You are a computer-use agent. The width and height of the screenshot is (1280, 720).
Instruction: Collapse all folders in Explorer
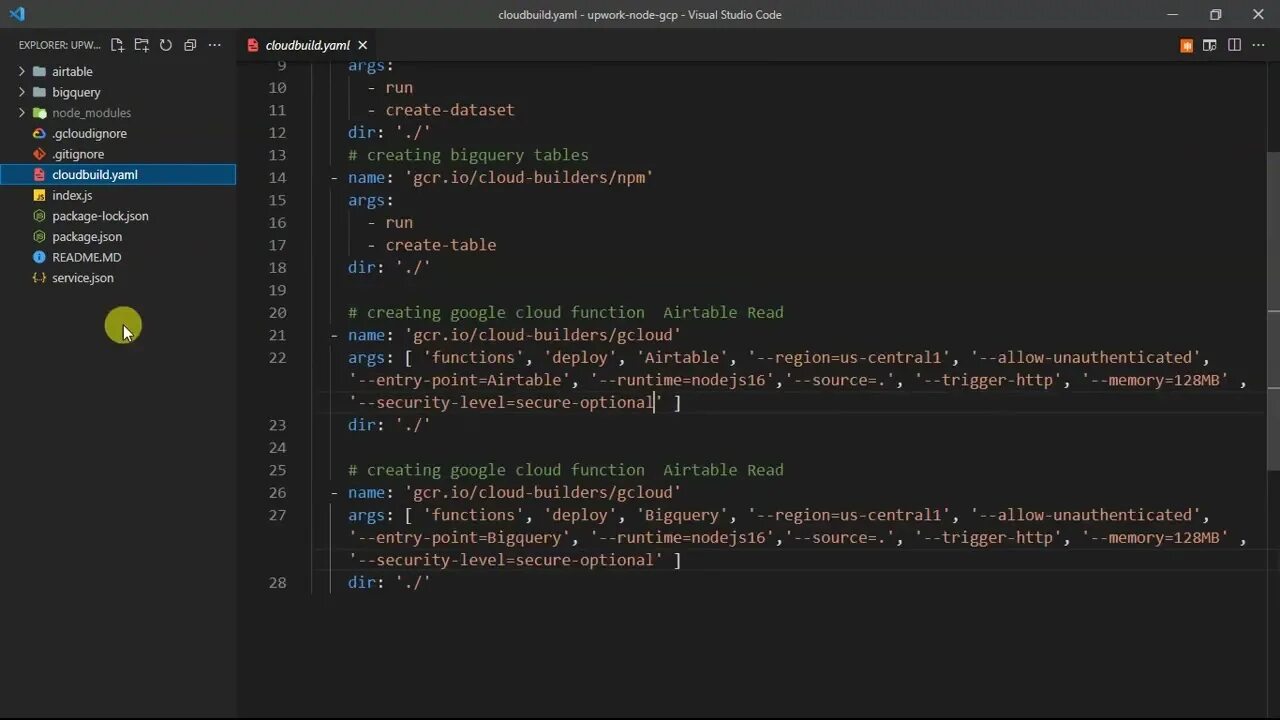(x=190, y=45)
